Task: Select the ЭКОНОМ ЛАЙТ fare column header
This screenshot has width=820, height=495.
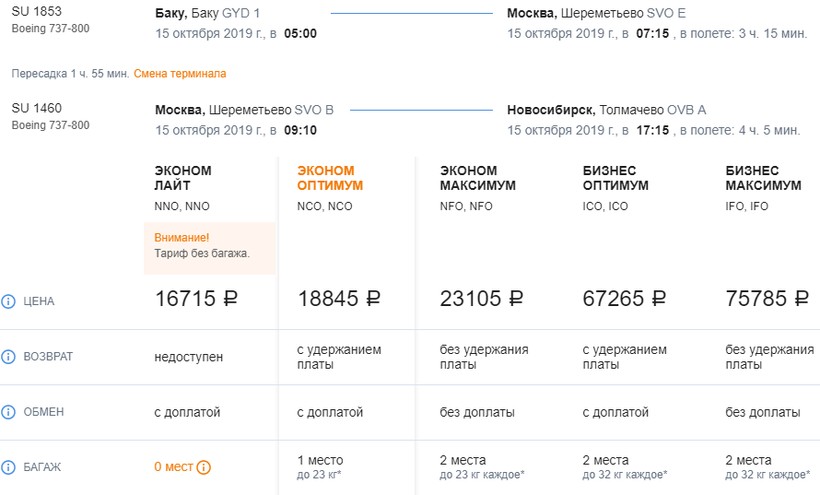Action: pyautogui.click(x=183, y=178)
